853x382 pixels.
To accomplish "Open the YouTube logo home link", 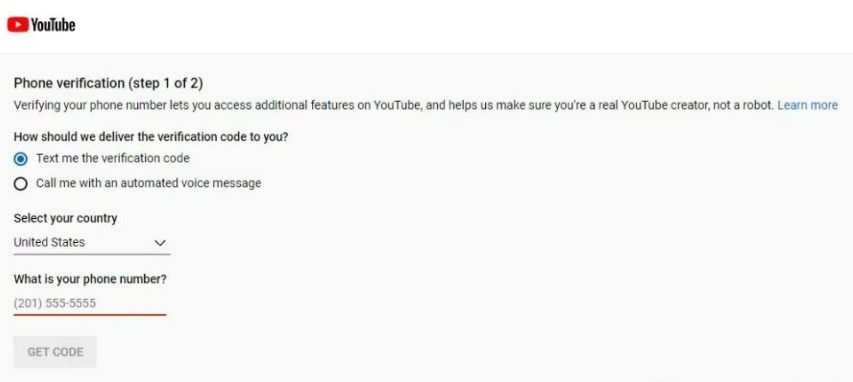I will click(x=41, y=25).
